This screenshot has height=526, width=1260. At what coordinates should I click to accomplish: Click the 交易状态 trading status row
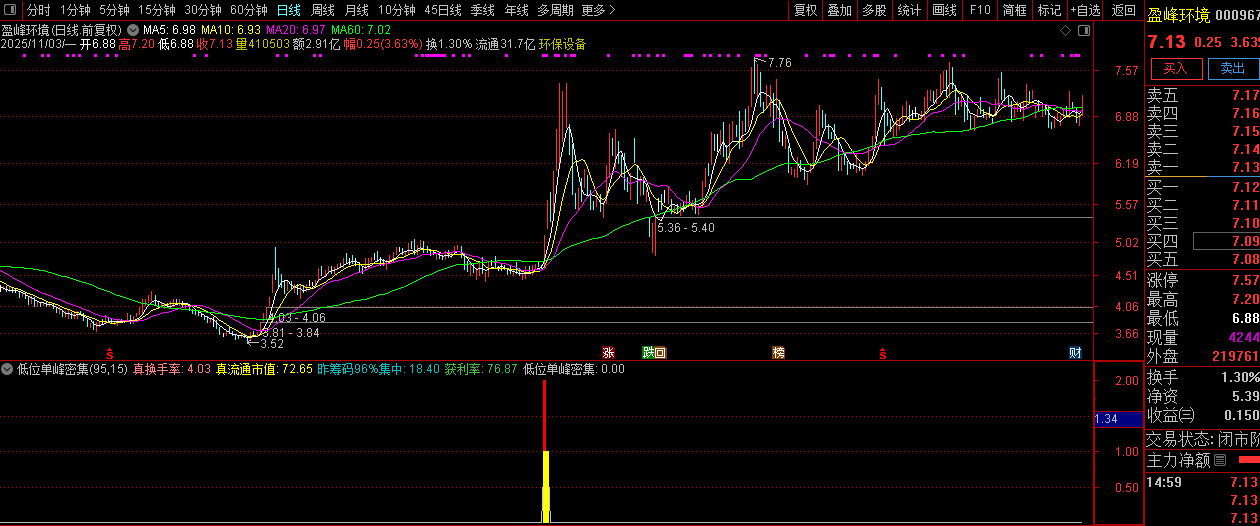(1202, 439)
